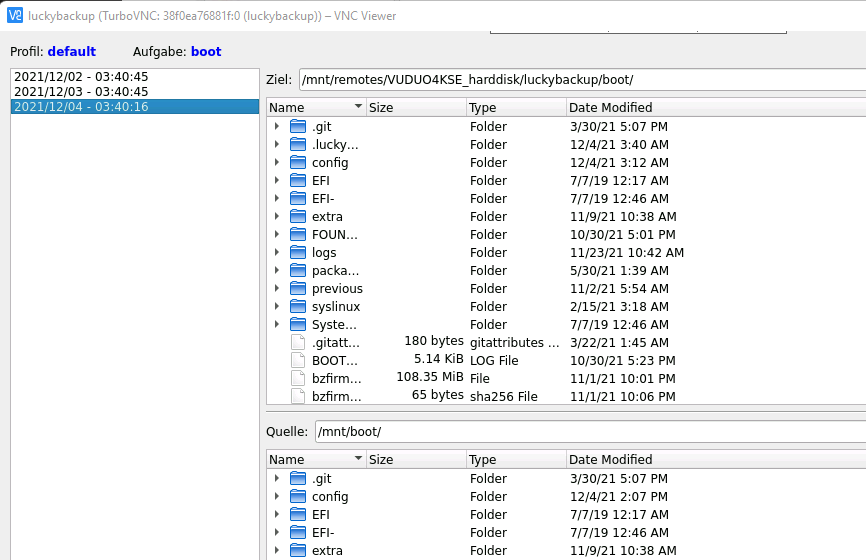866x560 pixels.
Task: Expand the FOUN... folder in Ziel tree
Action: click(x=277, y=234)
